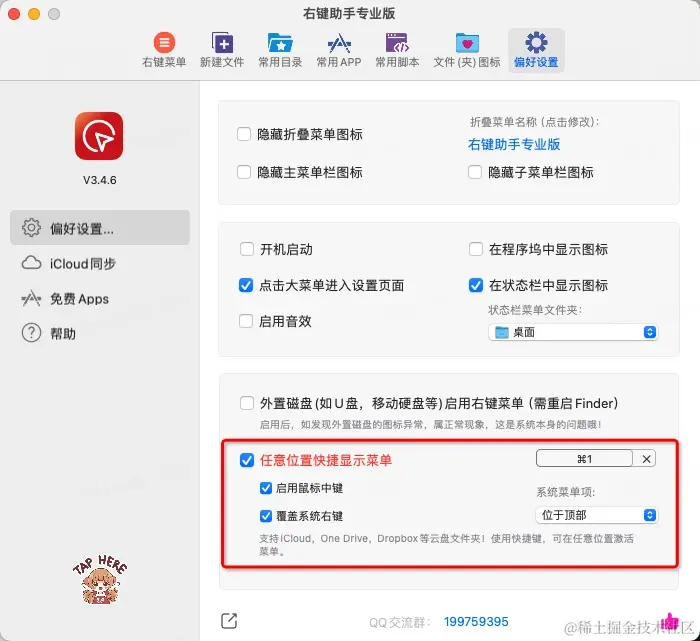Select 偏好设置... in the sidebar
Image resolution: width=700 pixels, height=641 pixels.
(100, 228)
